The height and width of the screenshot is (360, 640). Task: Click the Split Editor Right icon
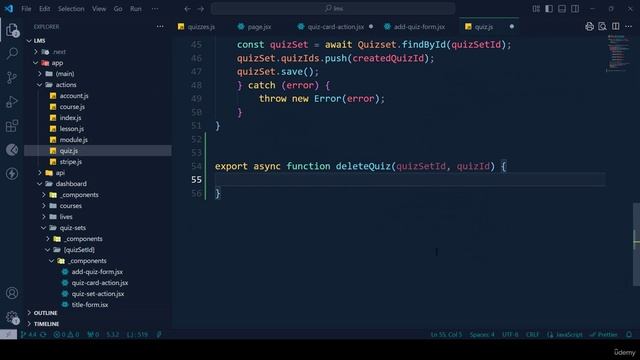coord(616,27)
